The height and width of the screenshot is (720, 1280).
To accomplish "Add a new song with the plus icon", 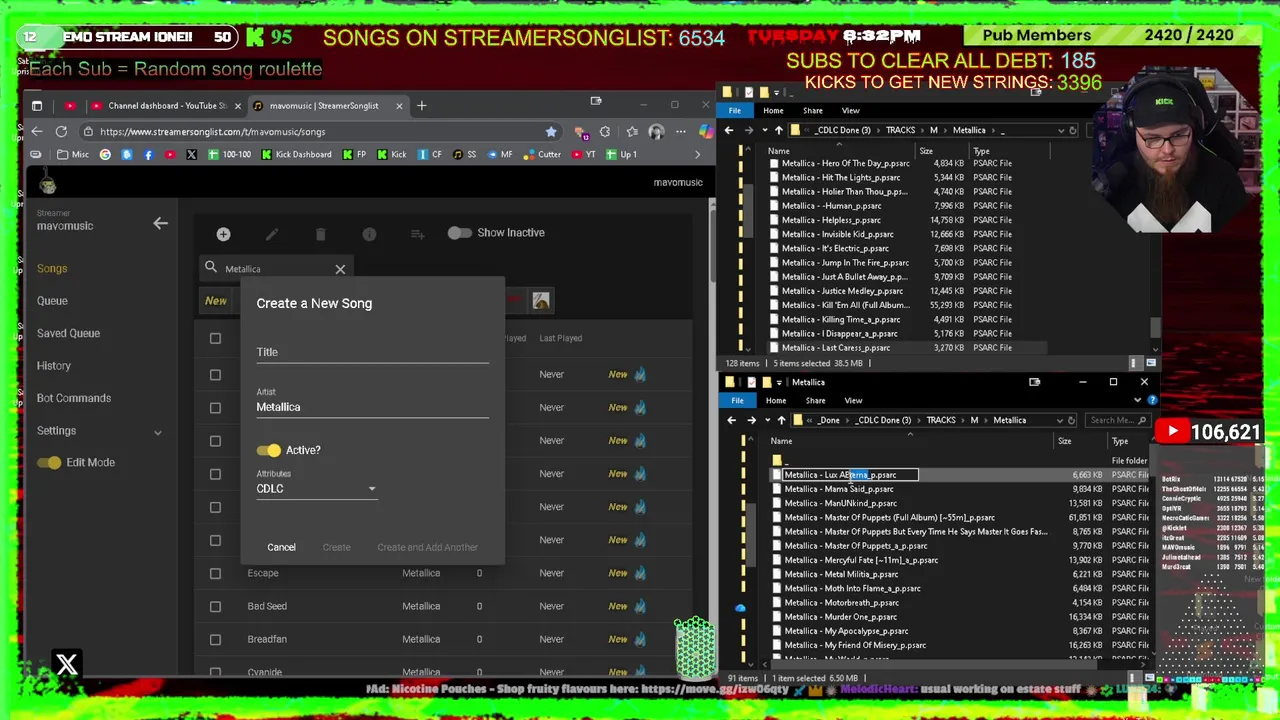I will coord(223,234).
